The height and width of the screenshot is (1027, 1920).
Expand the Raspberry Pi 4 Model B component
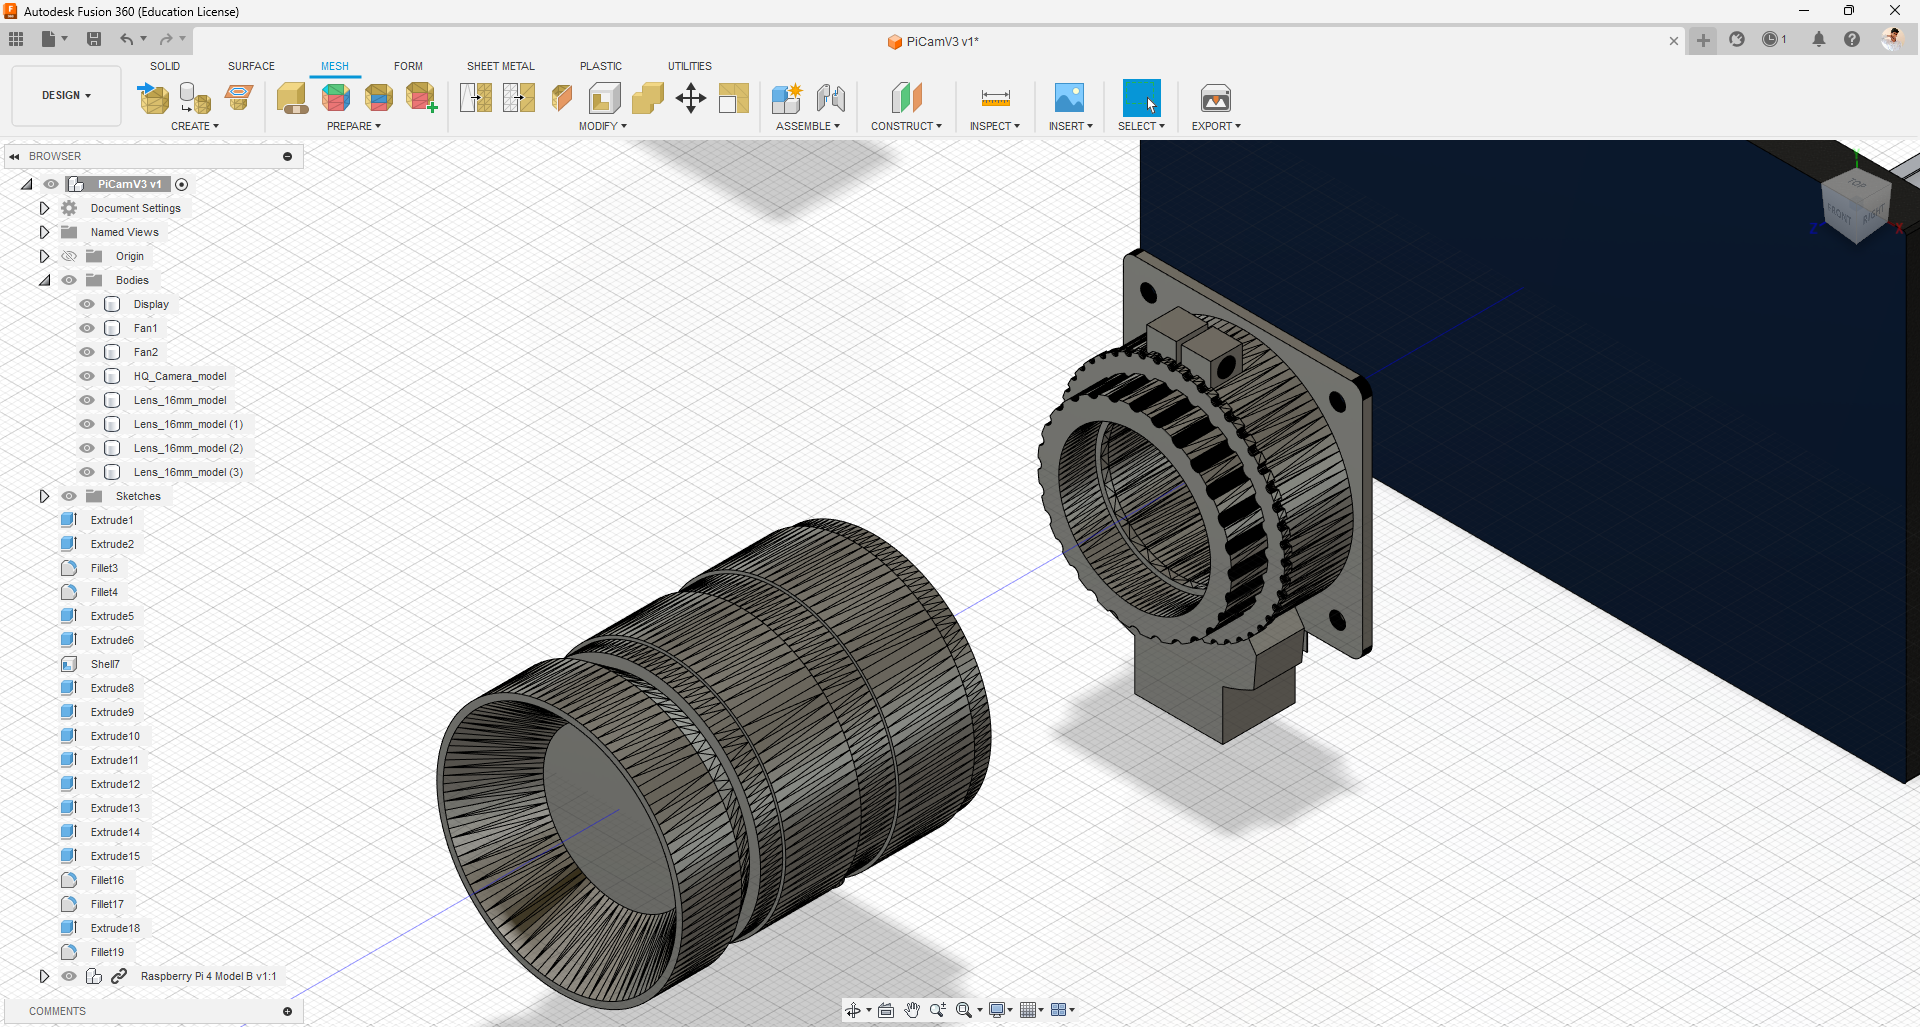pos(44,976)
